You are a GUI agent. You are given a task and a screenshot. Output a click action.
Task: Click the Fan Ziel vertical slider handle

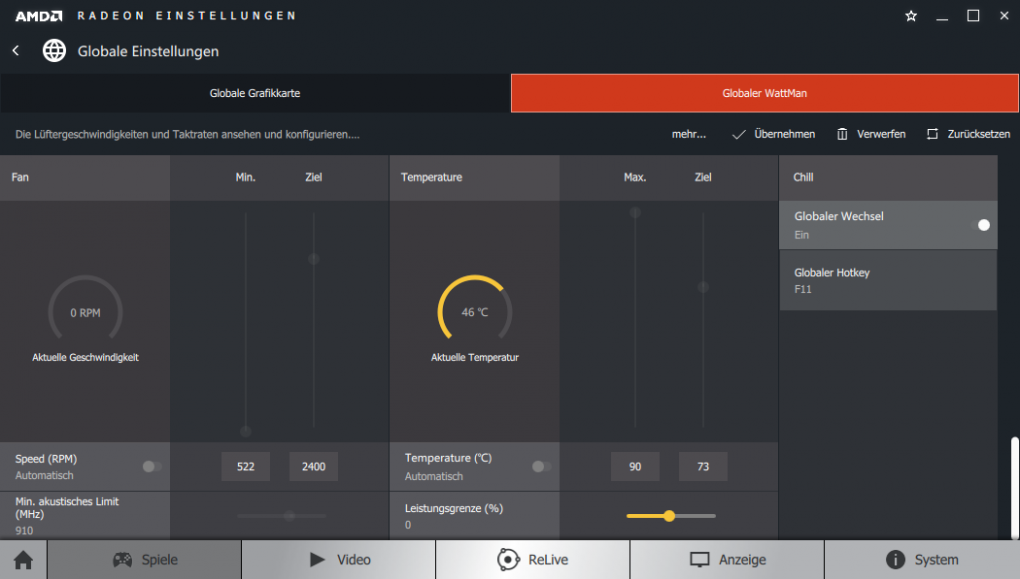point(314,259)
